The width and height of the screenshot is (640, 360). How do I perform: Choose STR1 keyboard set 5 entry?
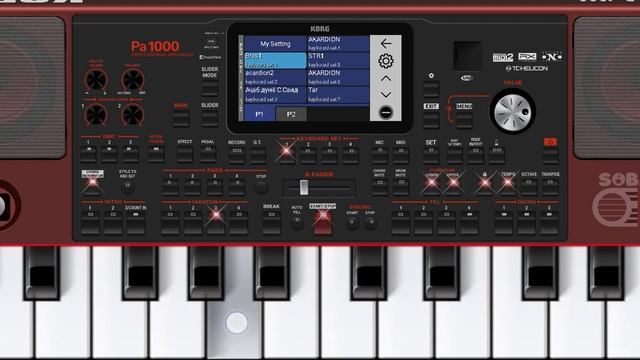click(x=338, y=60)
